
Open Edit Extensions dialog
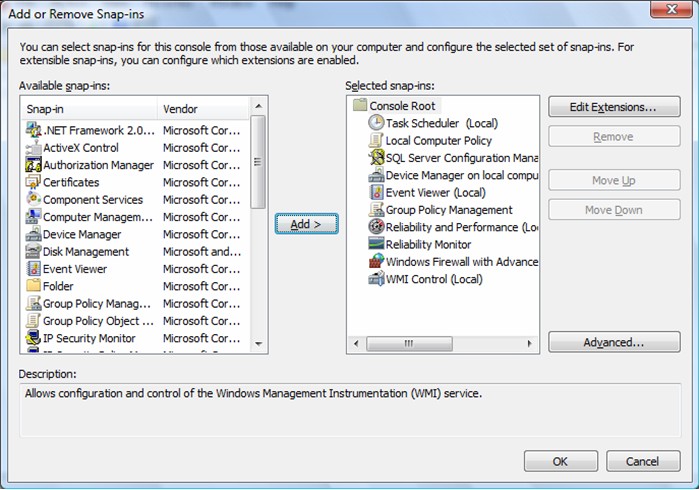tap(614, 107)
